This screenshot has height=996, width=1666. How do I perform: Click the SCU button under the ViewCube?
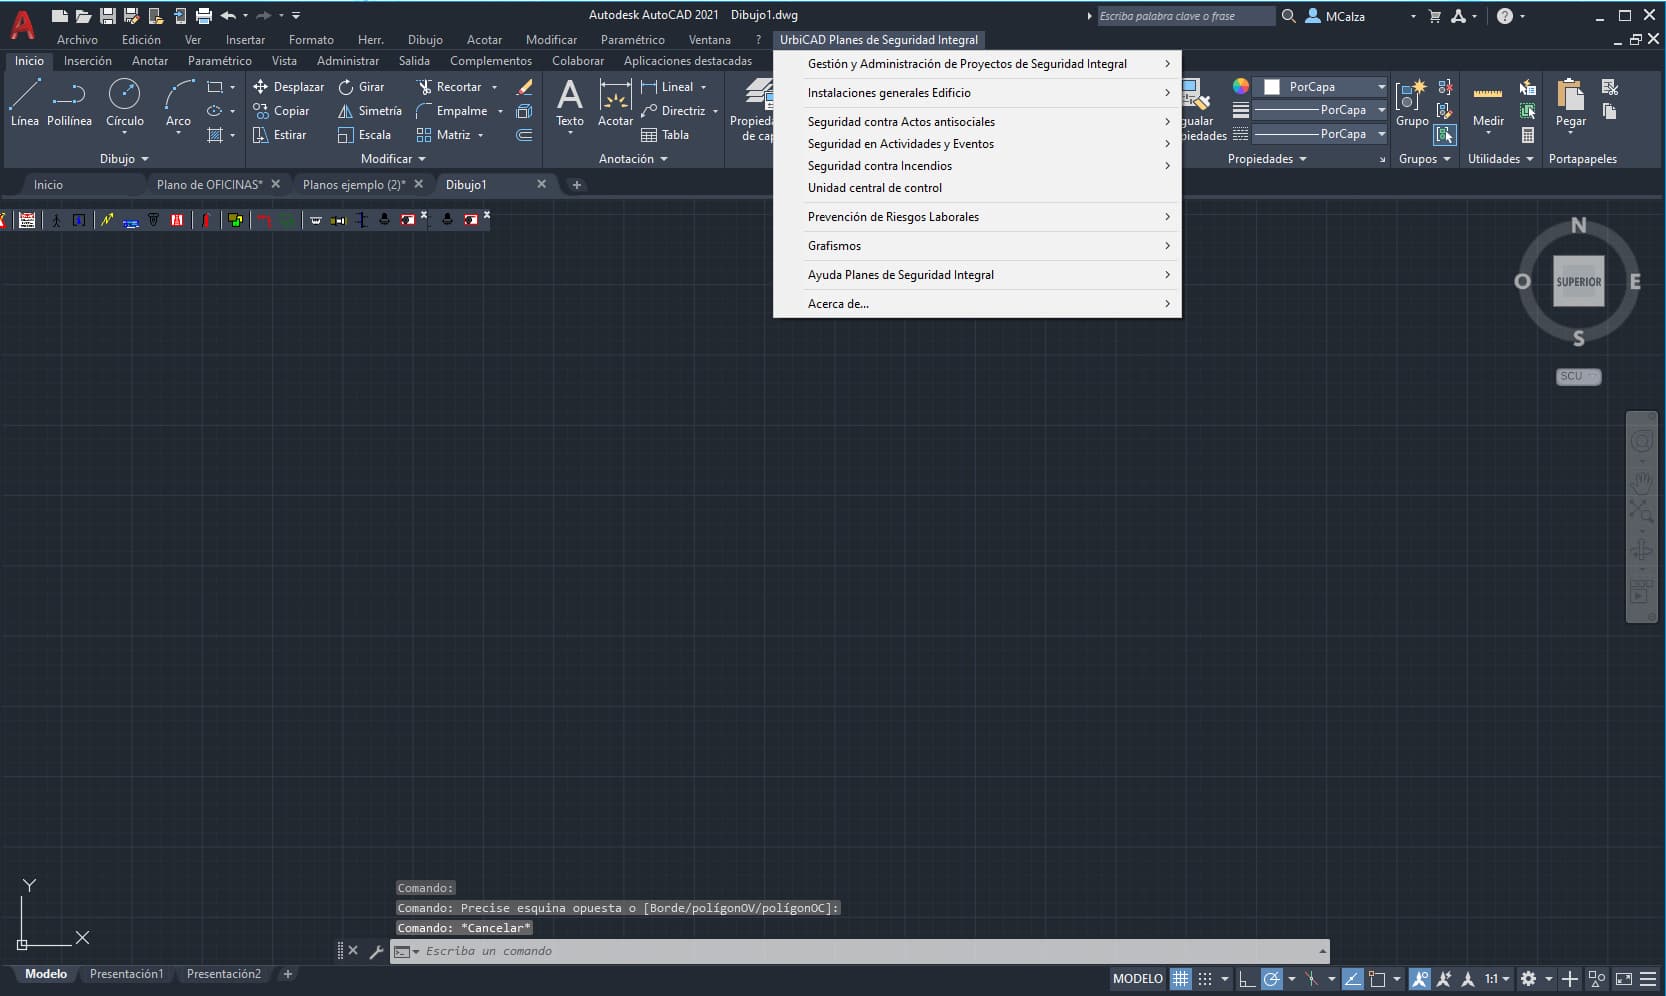click(x=1579, y=377)
